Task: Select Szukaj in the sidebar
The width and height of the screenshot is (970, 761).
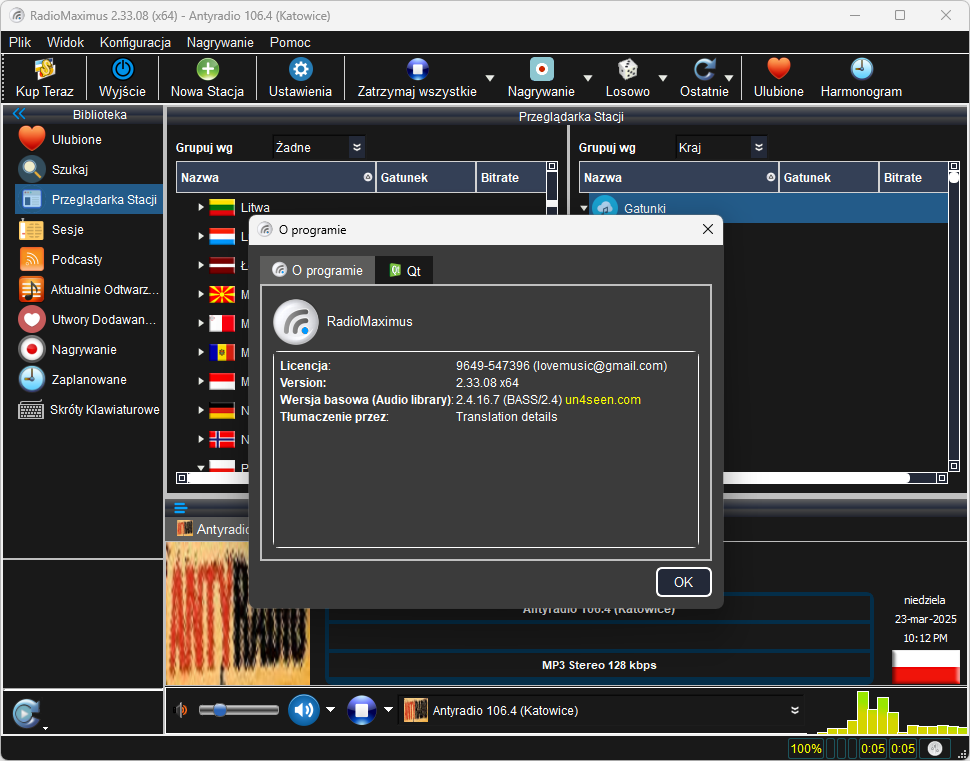Action: [x=90, y=170]
